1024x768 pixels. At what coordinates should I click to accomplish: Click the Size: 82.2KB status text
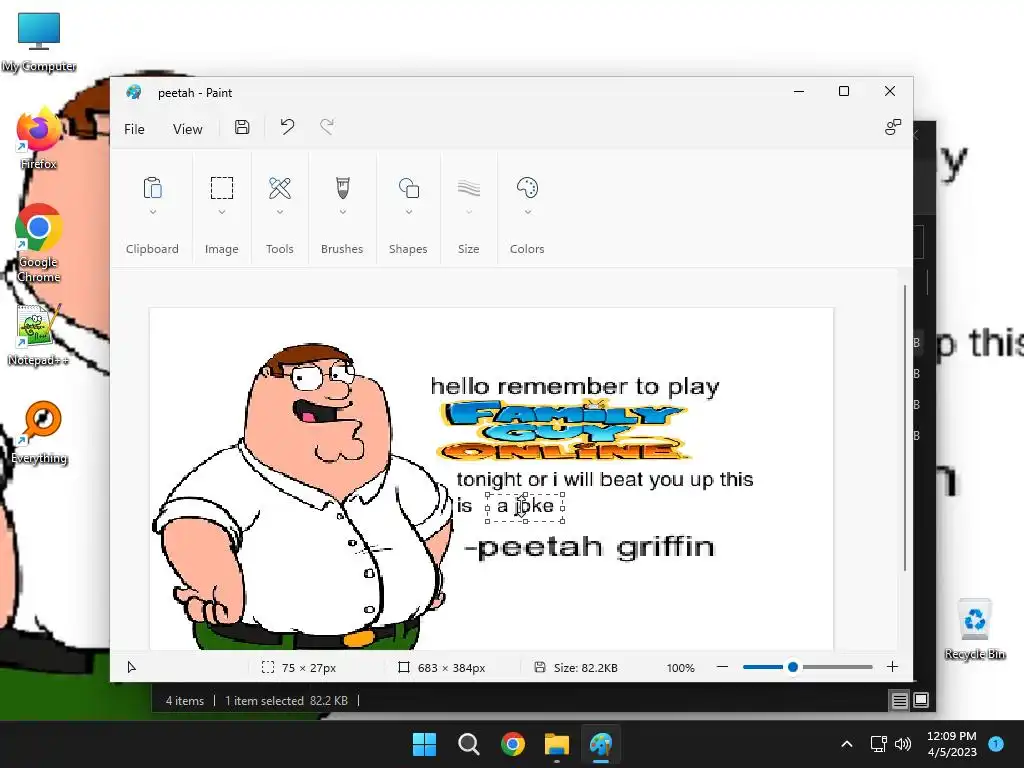[x=585, y=667]
